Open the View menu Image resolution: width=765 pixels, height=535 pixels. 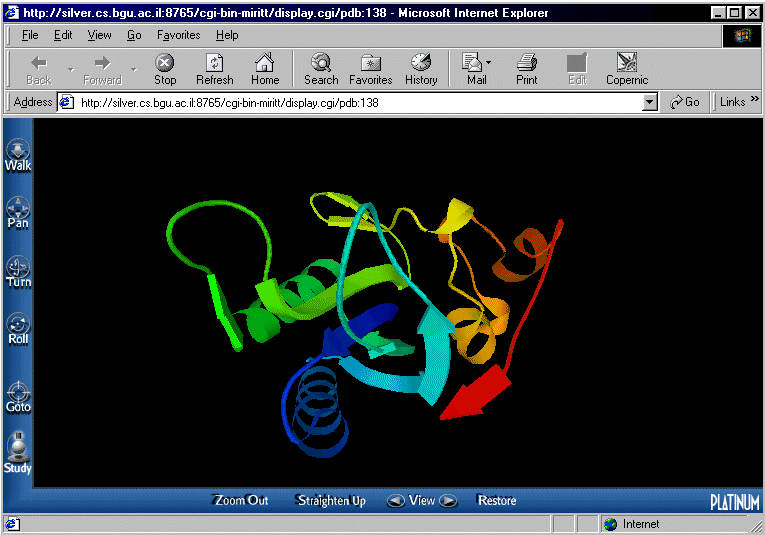tap(100, 35)
